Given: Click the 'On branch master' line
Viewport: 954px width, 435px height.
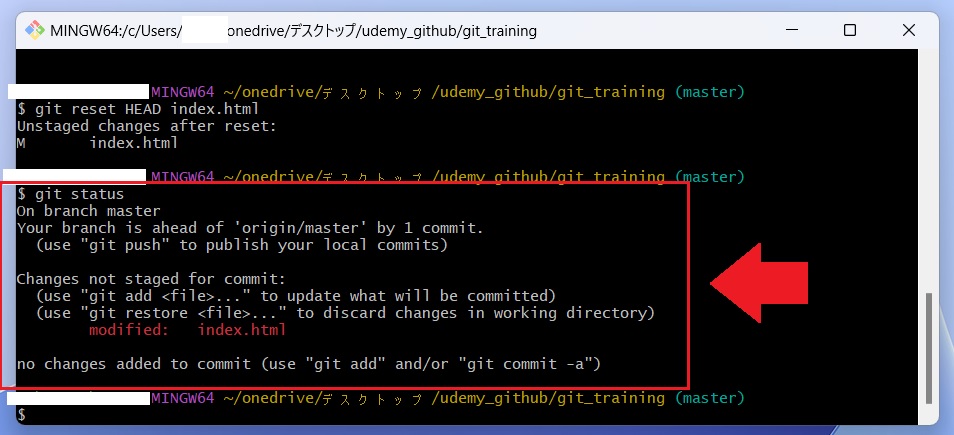Looking at the screenshot, I should [x=89, y=211].
